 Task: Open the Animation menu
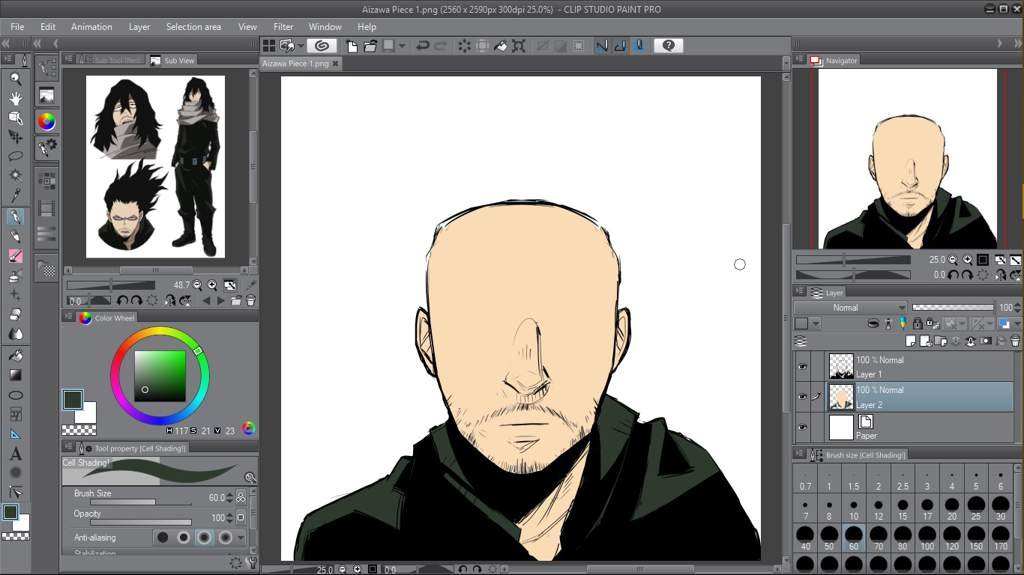point(91,27)
